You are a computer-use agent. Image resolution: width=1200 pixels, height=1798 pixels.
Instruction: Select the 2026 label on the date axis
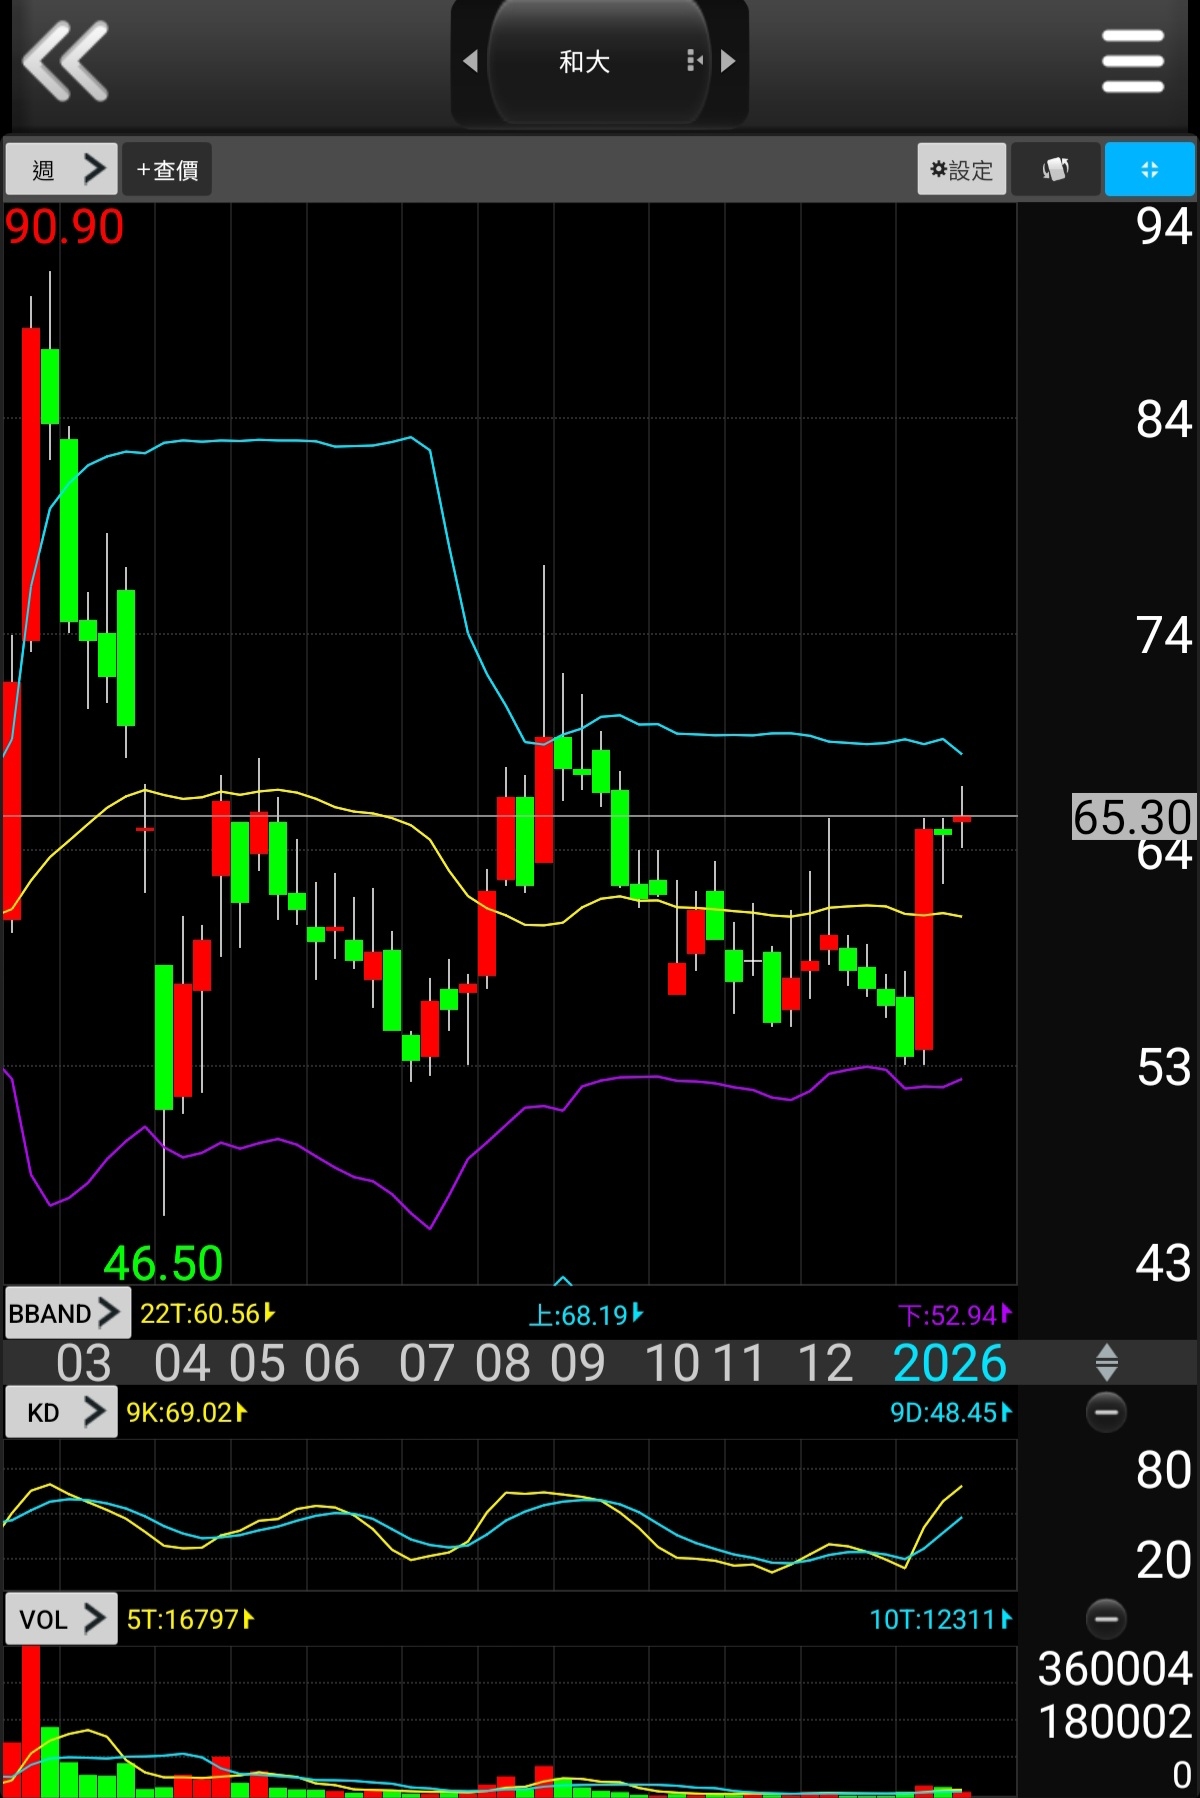coord(949,1363)
